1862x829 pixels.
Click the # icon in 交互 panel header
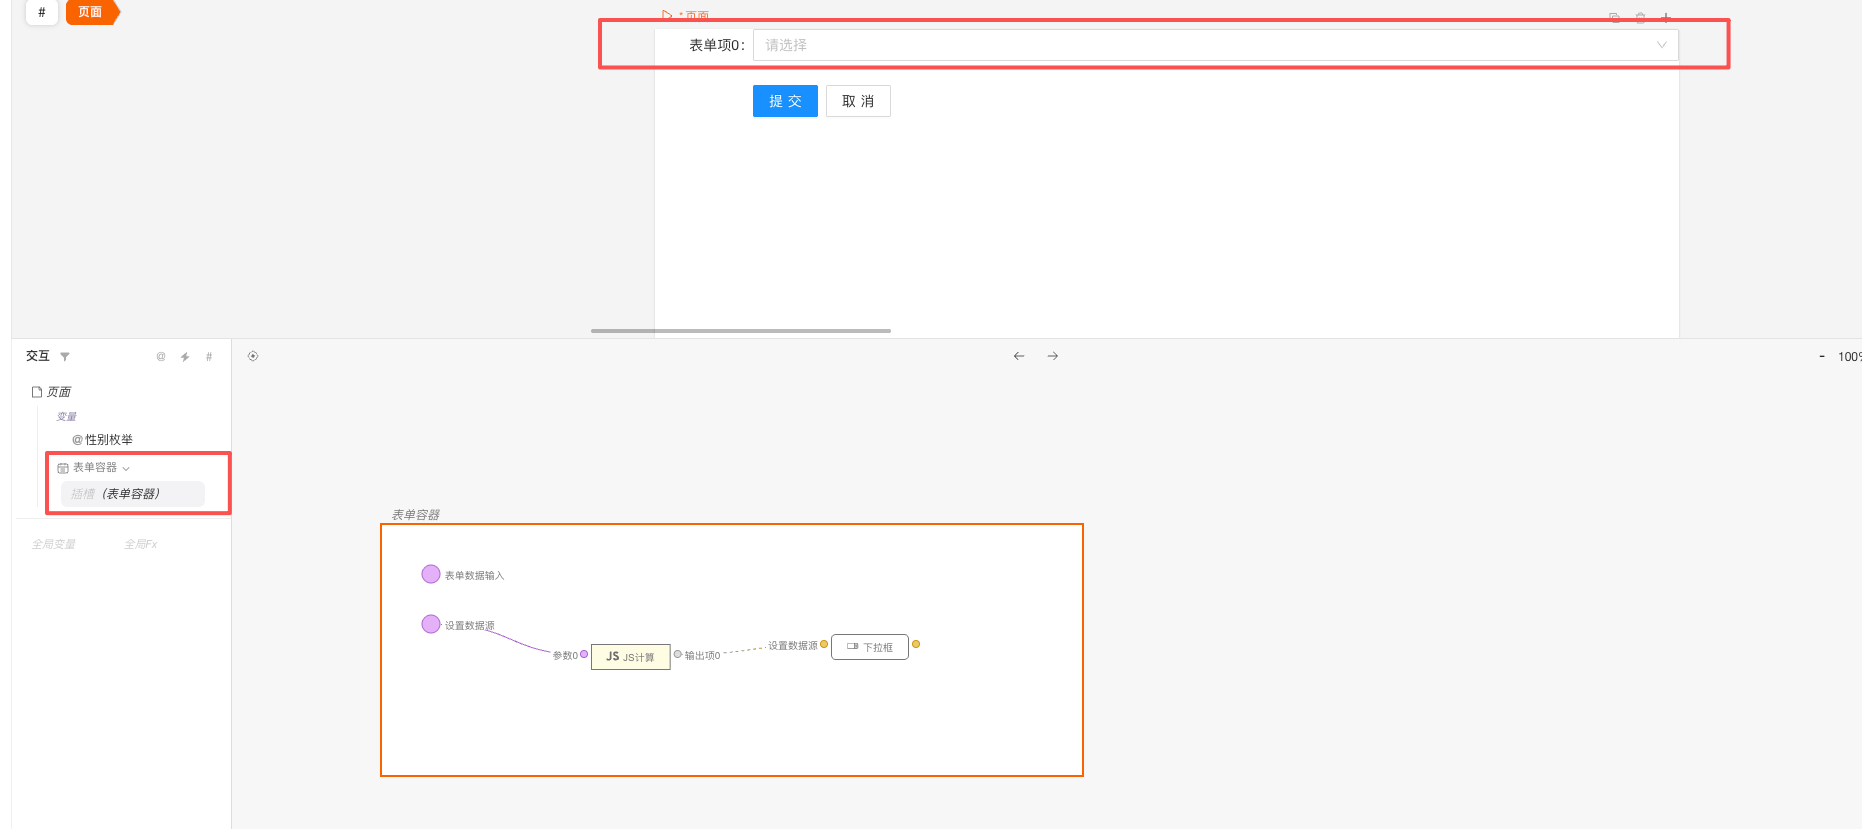[209, 357]
